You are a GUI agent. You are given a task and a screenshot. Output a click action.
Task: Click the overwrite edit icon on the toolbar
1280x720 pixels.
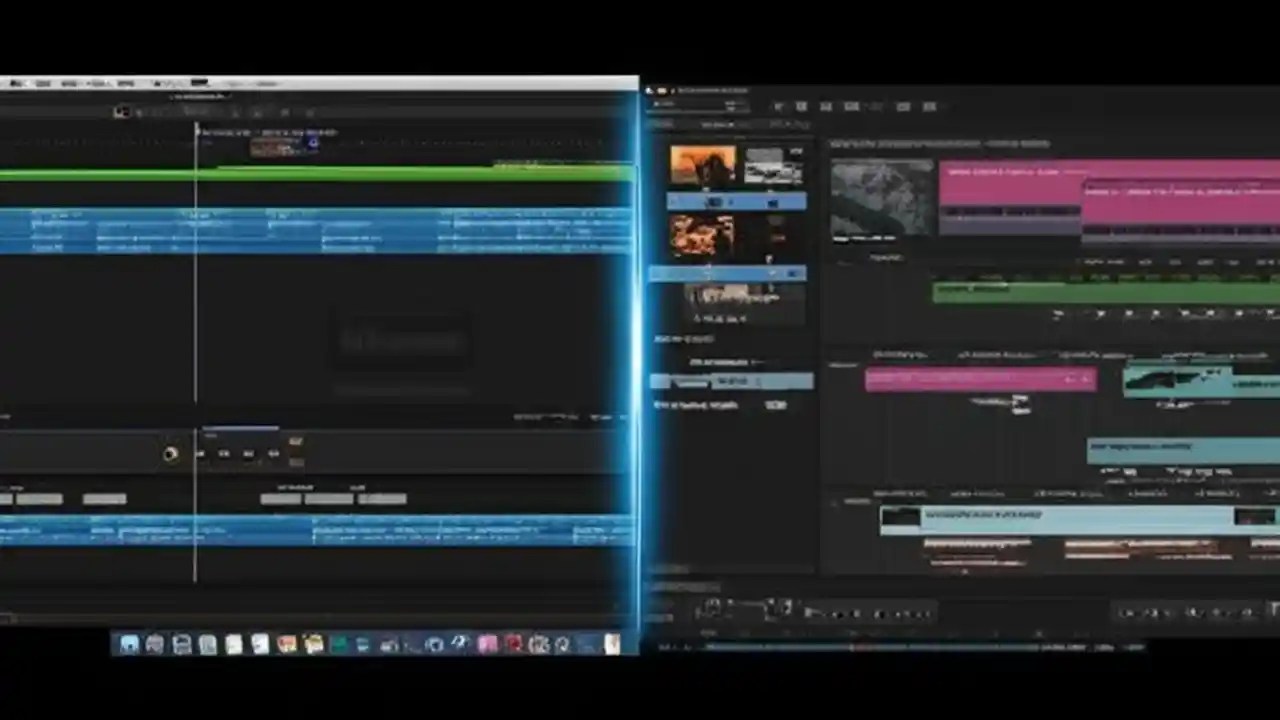[826, 106]
